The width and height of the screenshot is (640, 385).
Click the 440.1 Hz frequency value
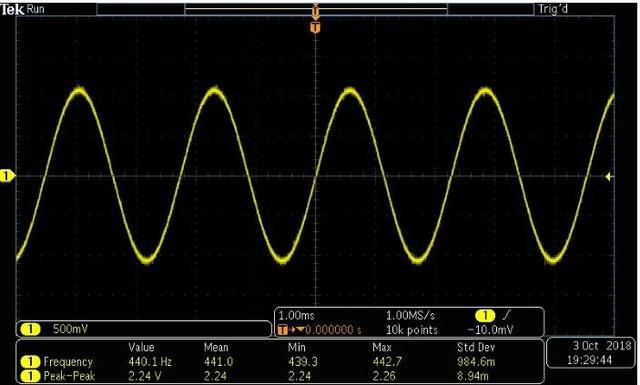click(150, 362)
